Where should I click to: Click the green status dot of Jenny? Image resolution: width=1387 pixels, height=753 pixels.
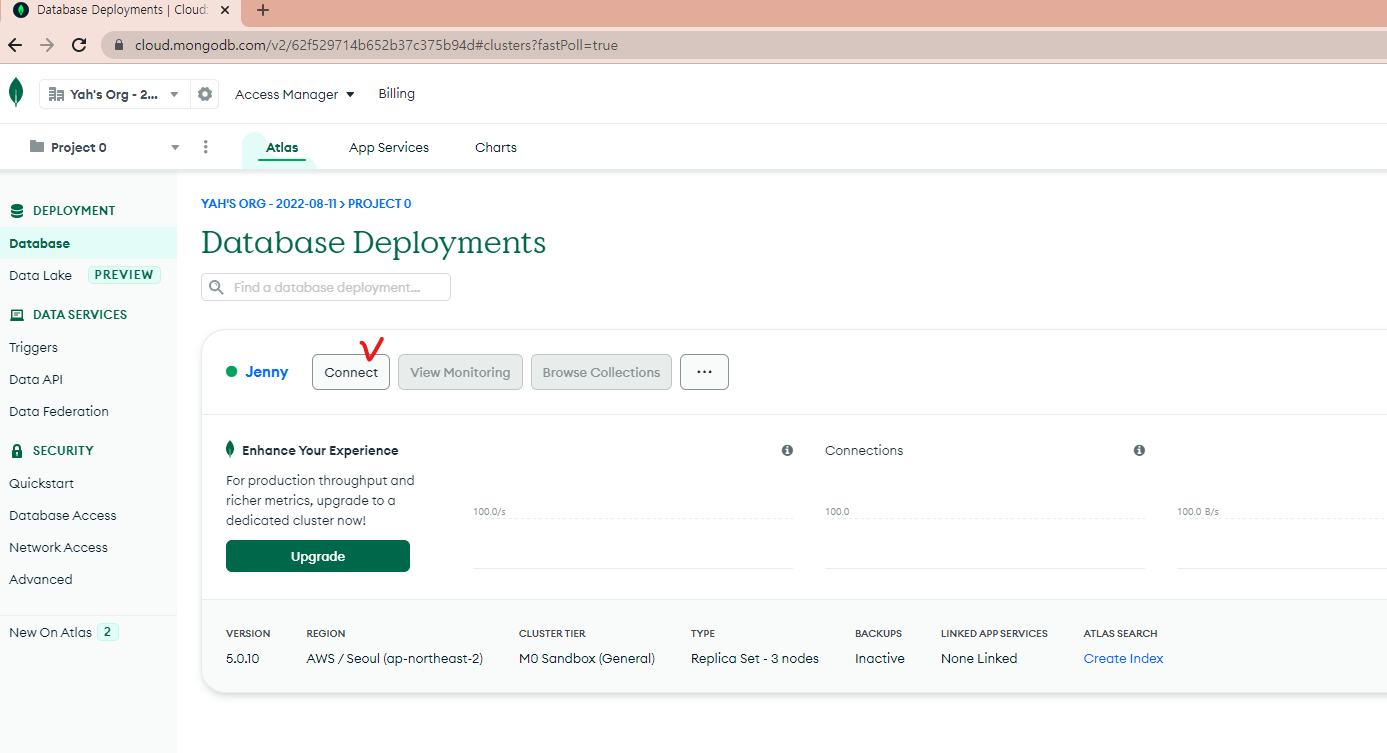(231, 372)
